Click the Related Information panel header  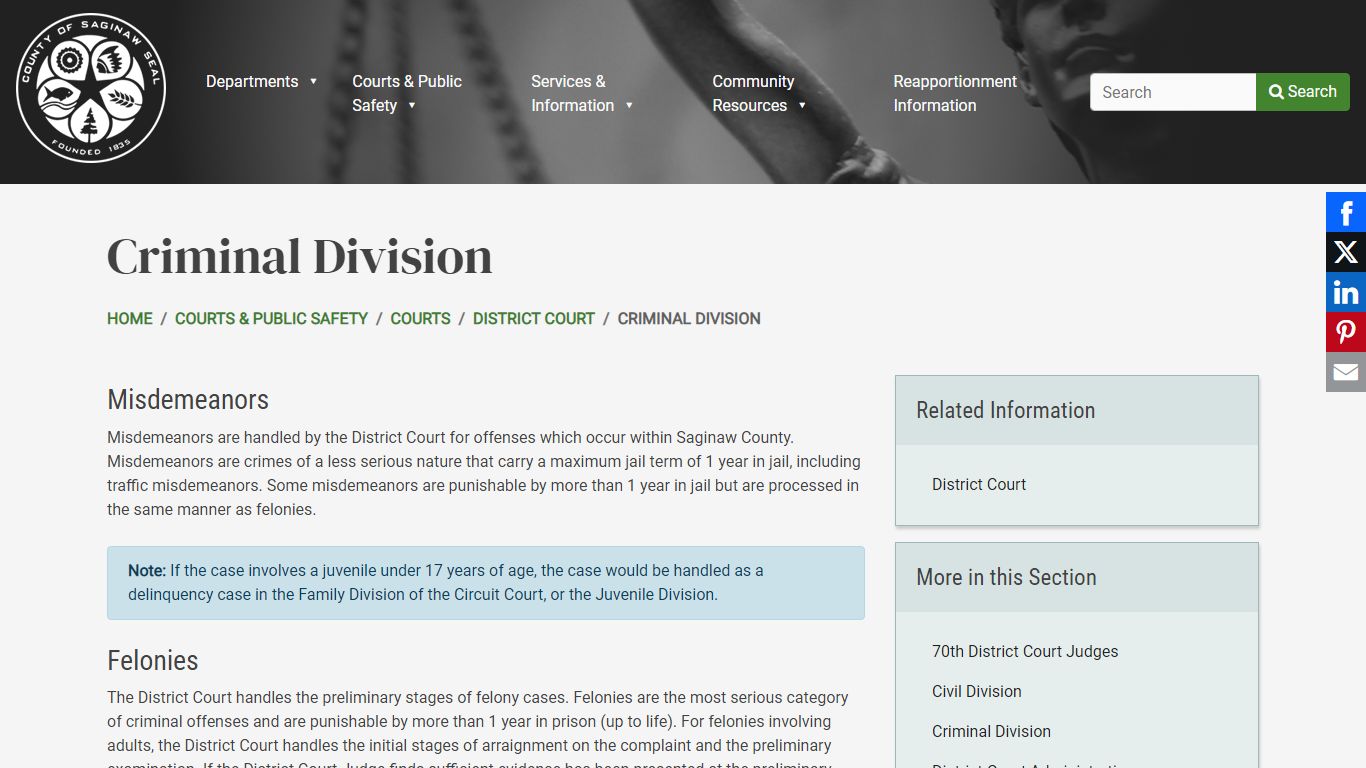[1077, 410]
